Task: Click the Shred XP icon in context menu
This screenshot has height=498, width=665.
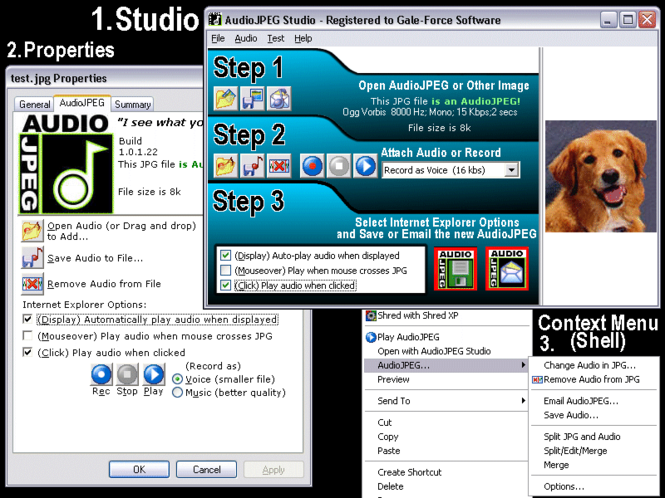Action: tap(371, 316)
